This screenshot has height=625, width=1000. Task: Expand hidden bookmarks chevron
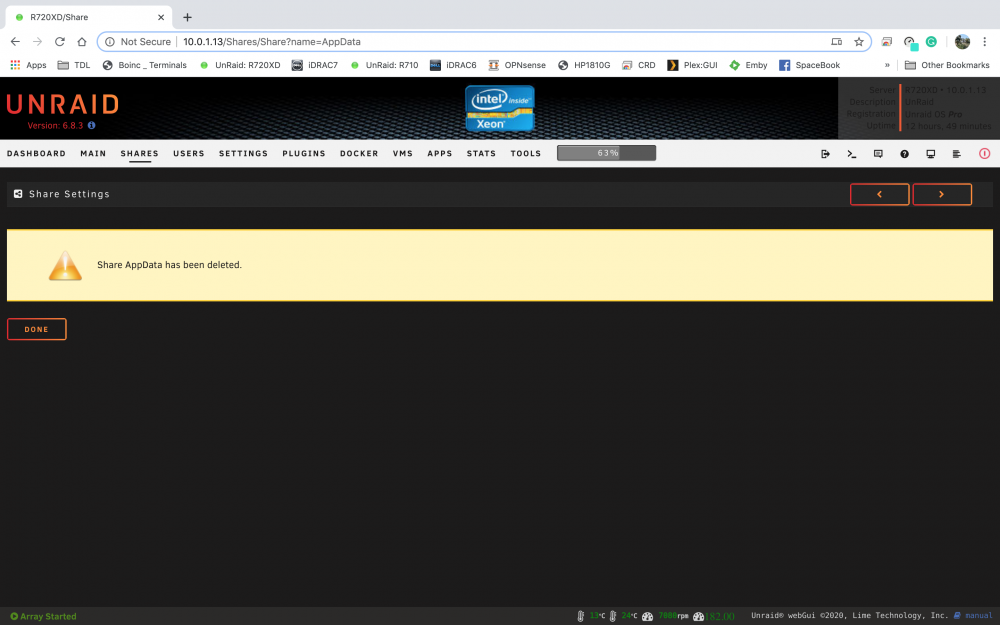(x=886, y=65)
